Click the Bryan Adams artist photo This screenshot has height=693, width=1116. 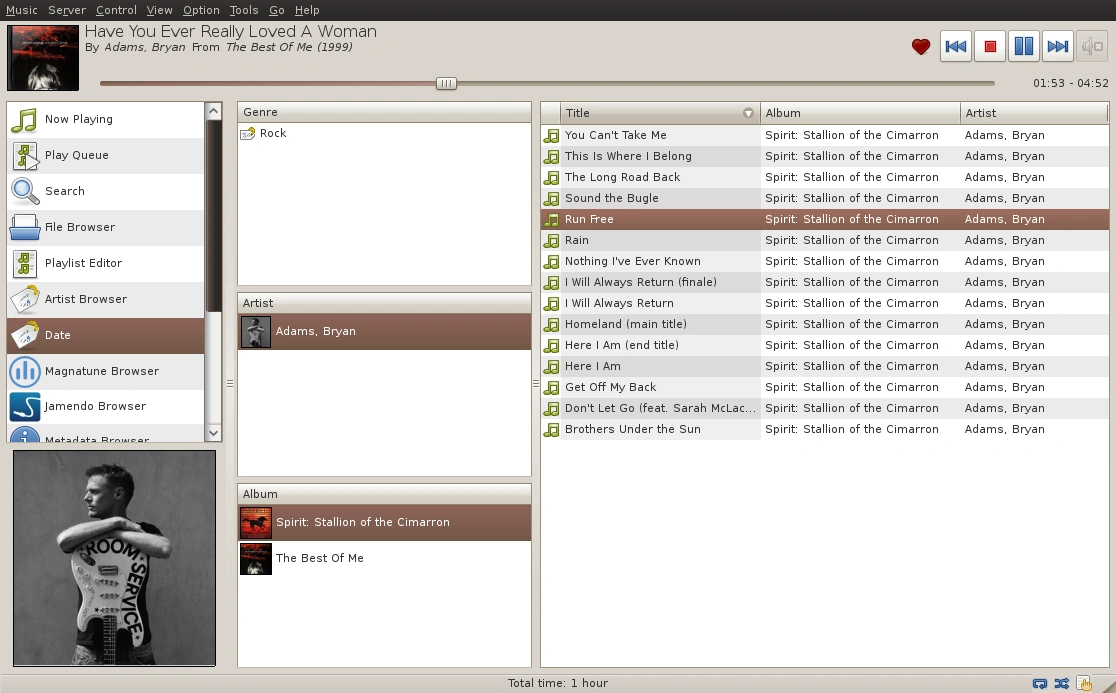[114, 558]
